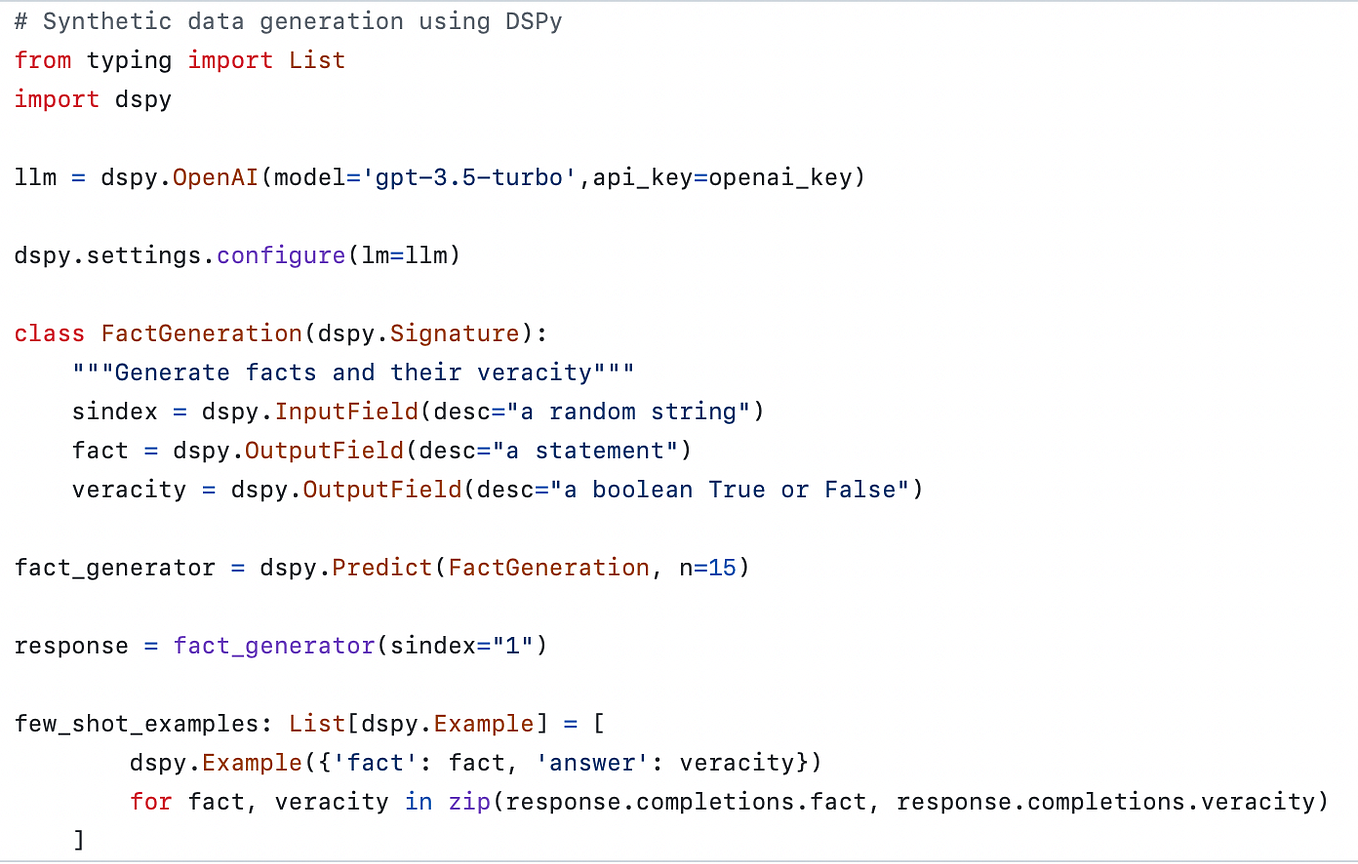
Task: Click the variable "llm" at assignment start
Action: 36,178
